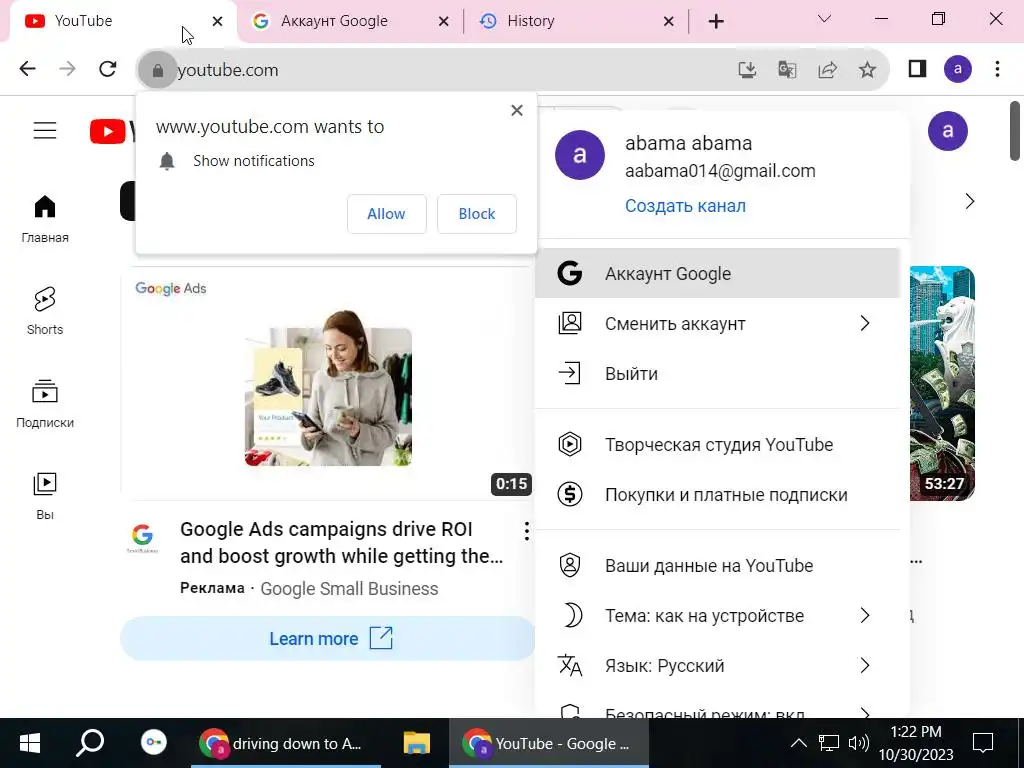Click the Google Small Business channel name
The width and height of the screenshot is (1024, 768).
(x=349, y=588)
